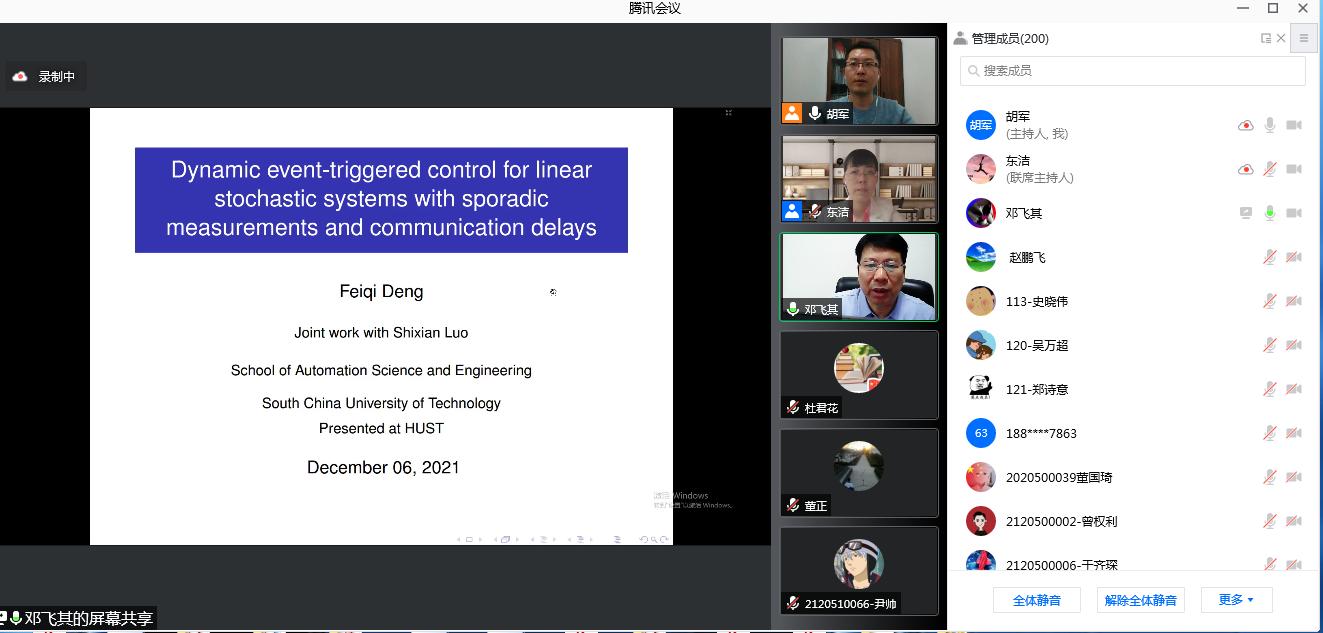Viewport: 1323px width, 633px height.
Task: Click 赵鹏飞's avatar in member list
Action: pyautogui.click(x=980, y=257)
